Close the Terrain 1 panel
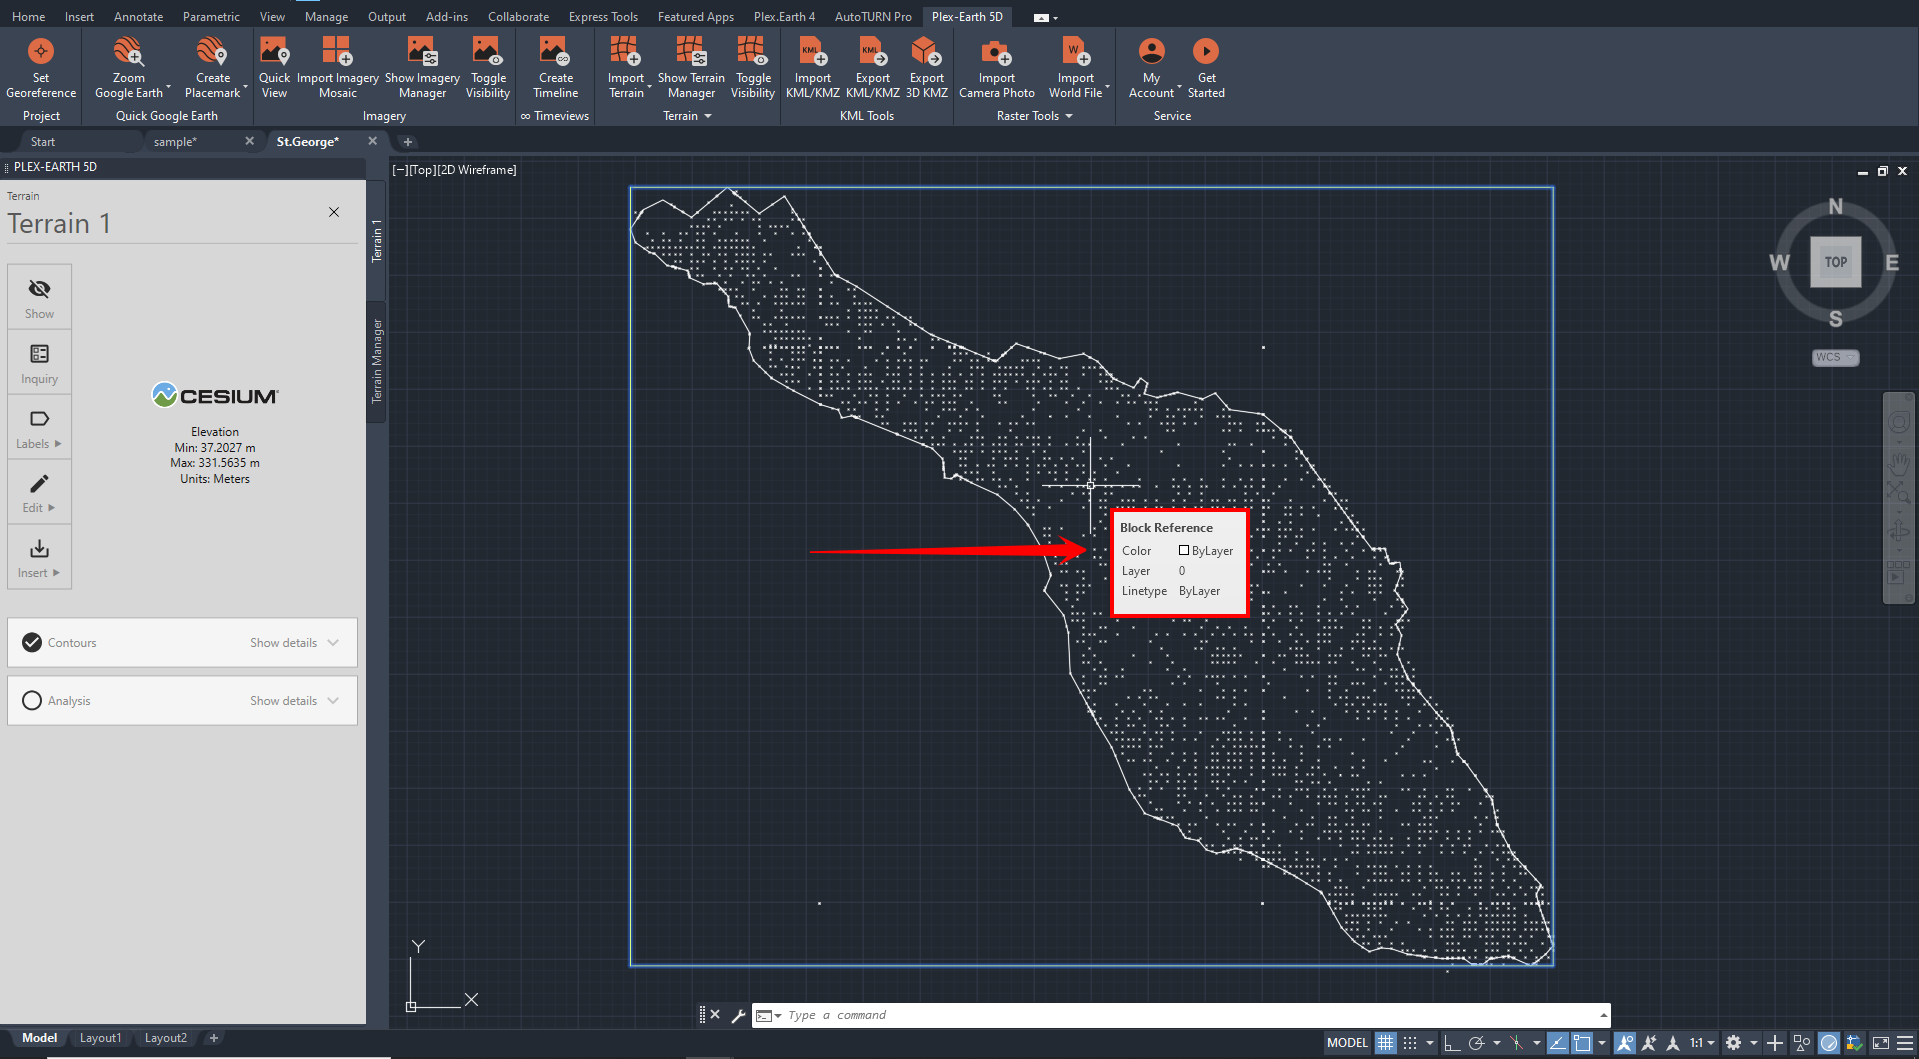Image resolution: width=1919 pixels, height=1059 pixels. (334, 212)
